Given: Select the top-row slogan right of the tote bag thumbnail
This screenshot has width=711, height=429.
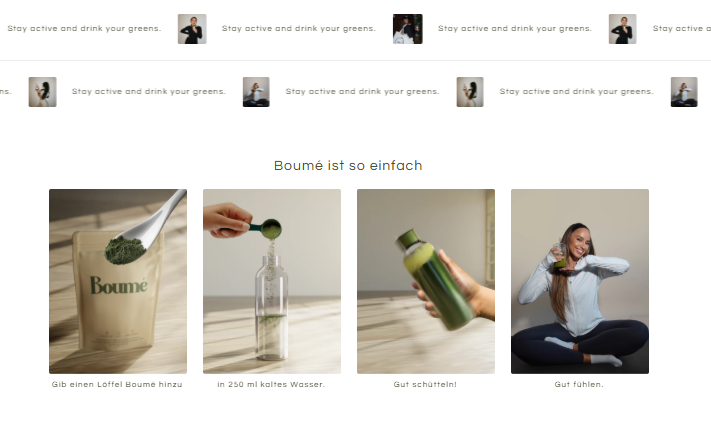Looking at the screenshot, I should [515, 29].
